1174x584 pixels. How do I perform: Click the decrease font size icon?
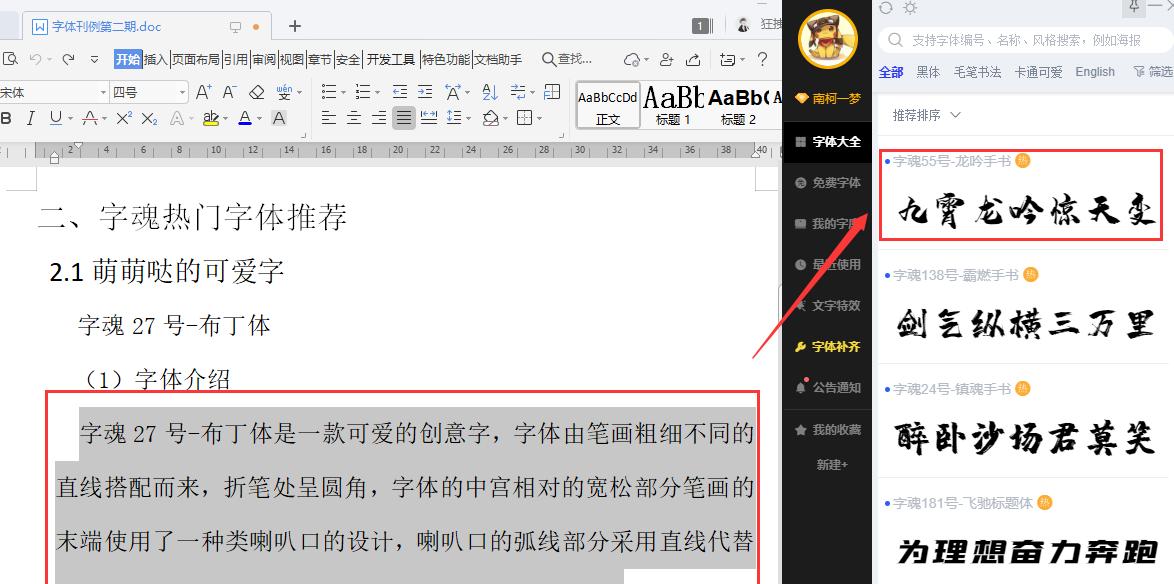(230, 93)
